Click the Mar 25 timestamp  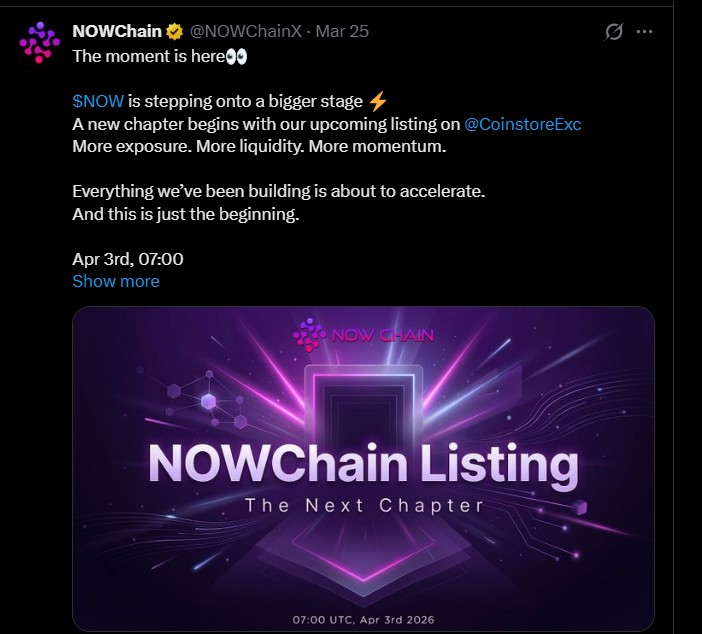click(x=342, y=31)
